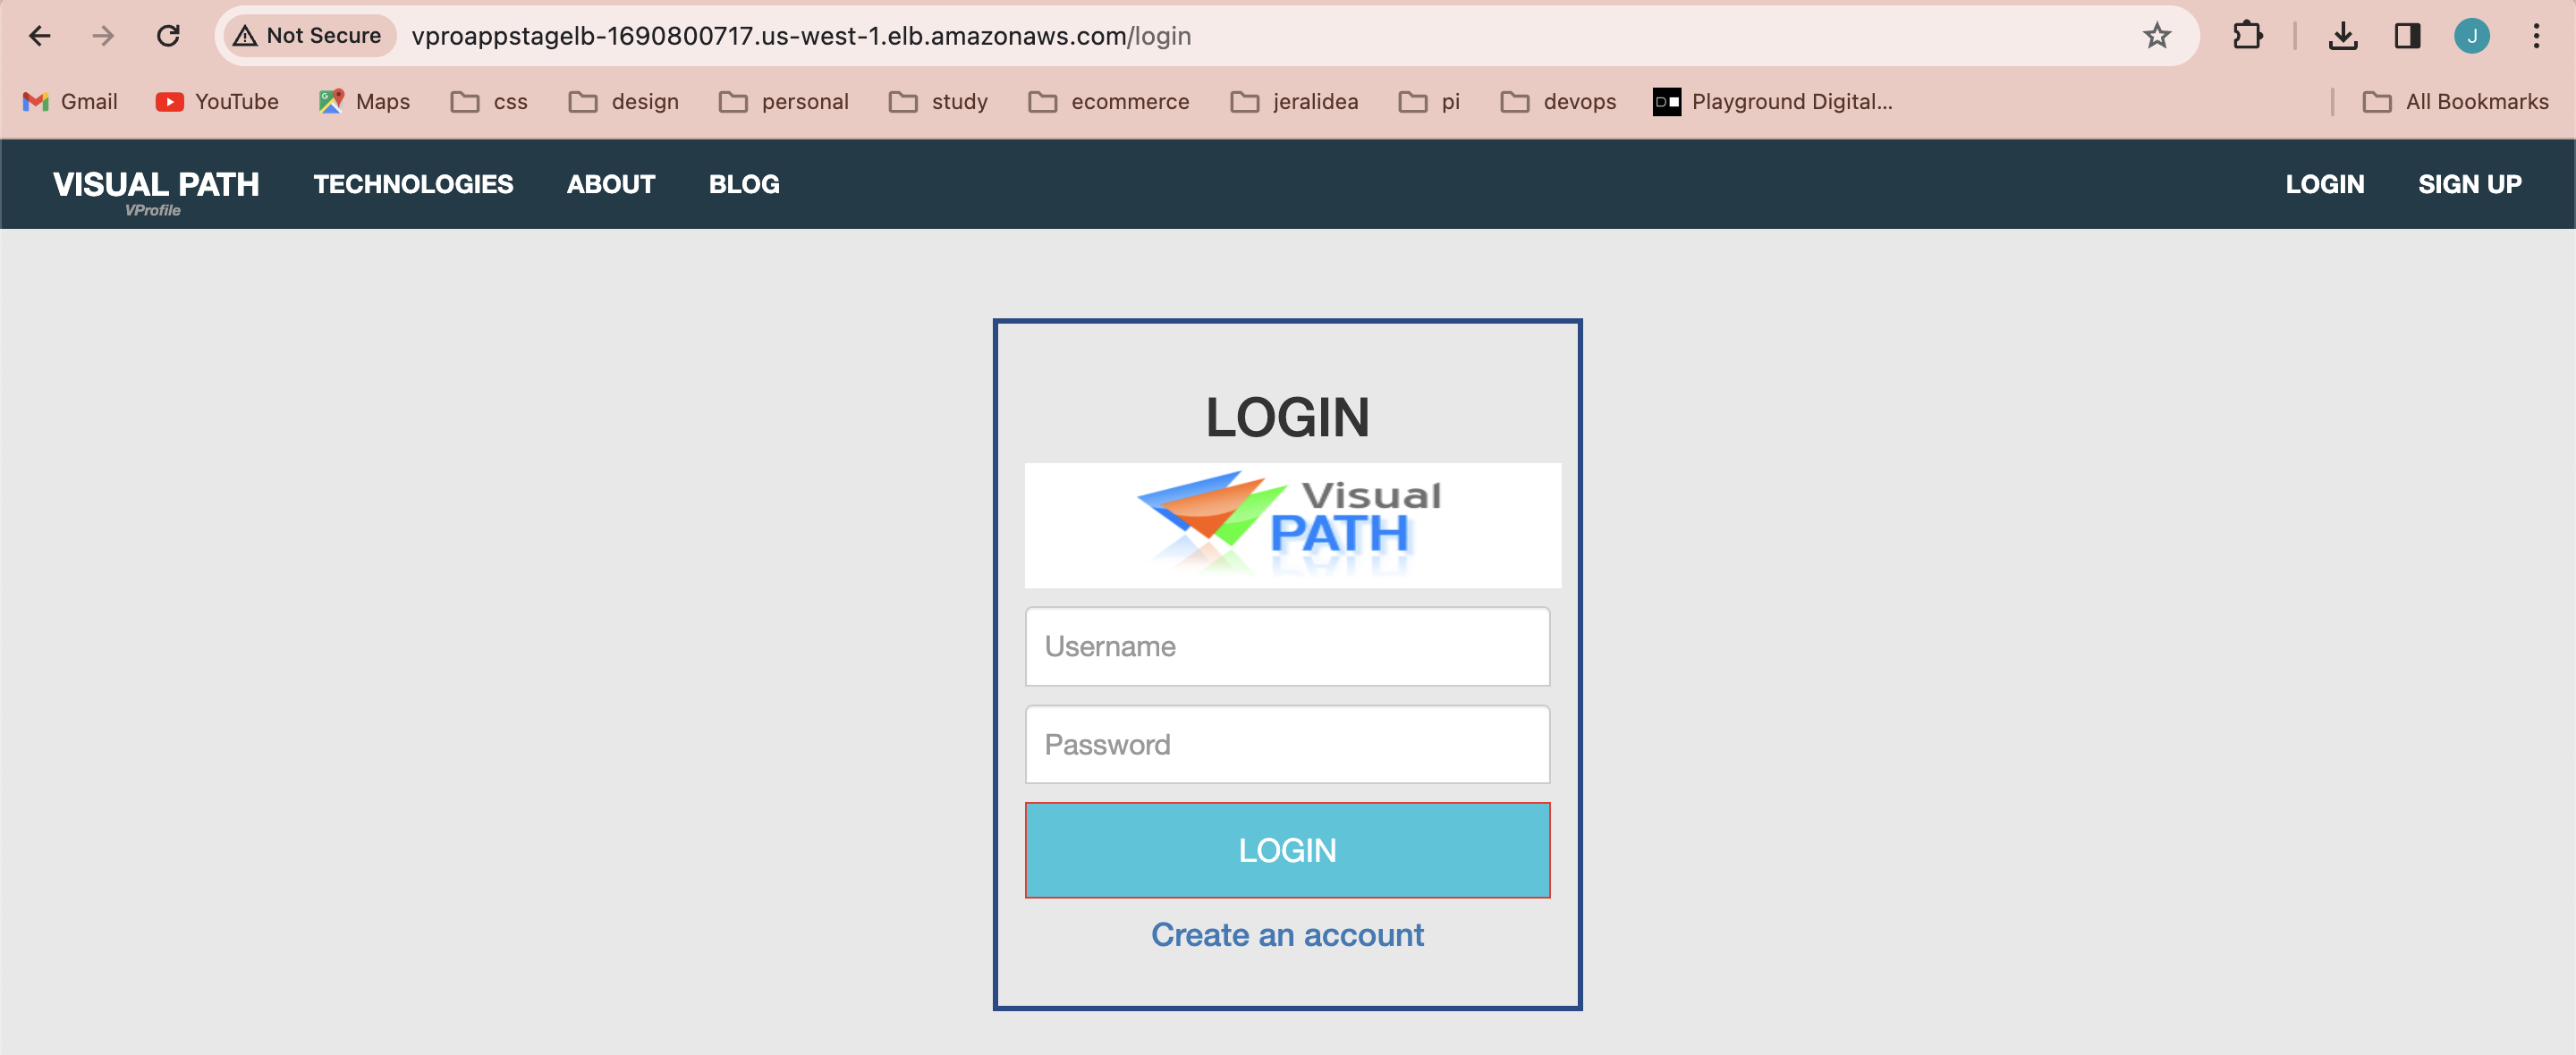Open the Gmail bookmark
The width and height of the screenshot is (2576, 1055).
tap(70, 101)
